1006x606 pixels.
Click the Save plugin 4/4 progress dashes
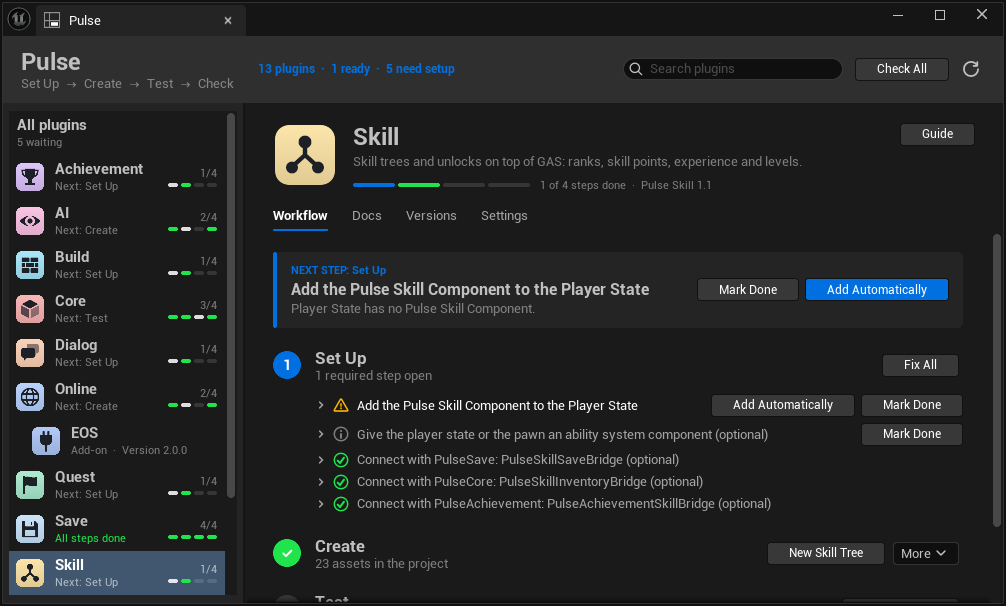pos(192,537)
